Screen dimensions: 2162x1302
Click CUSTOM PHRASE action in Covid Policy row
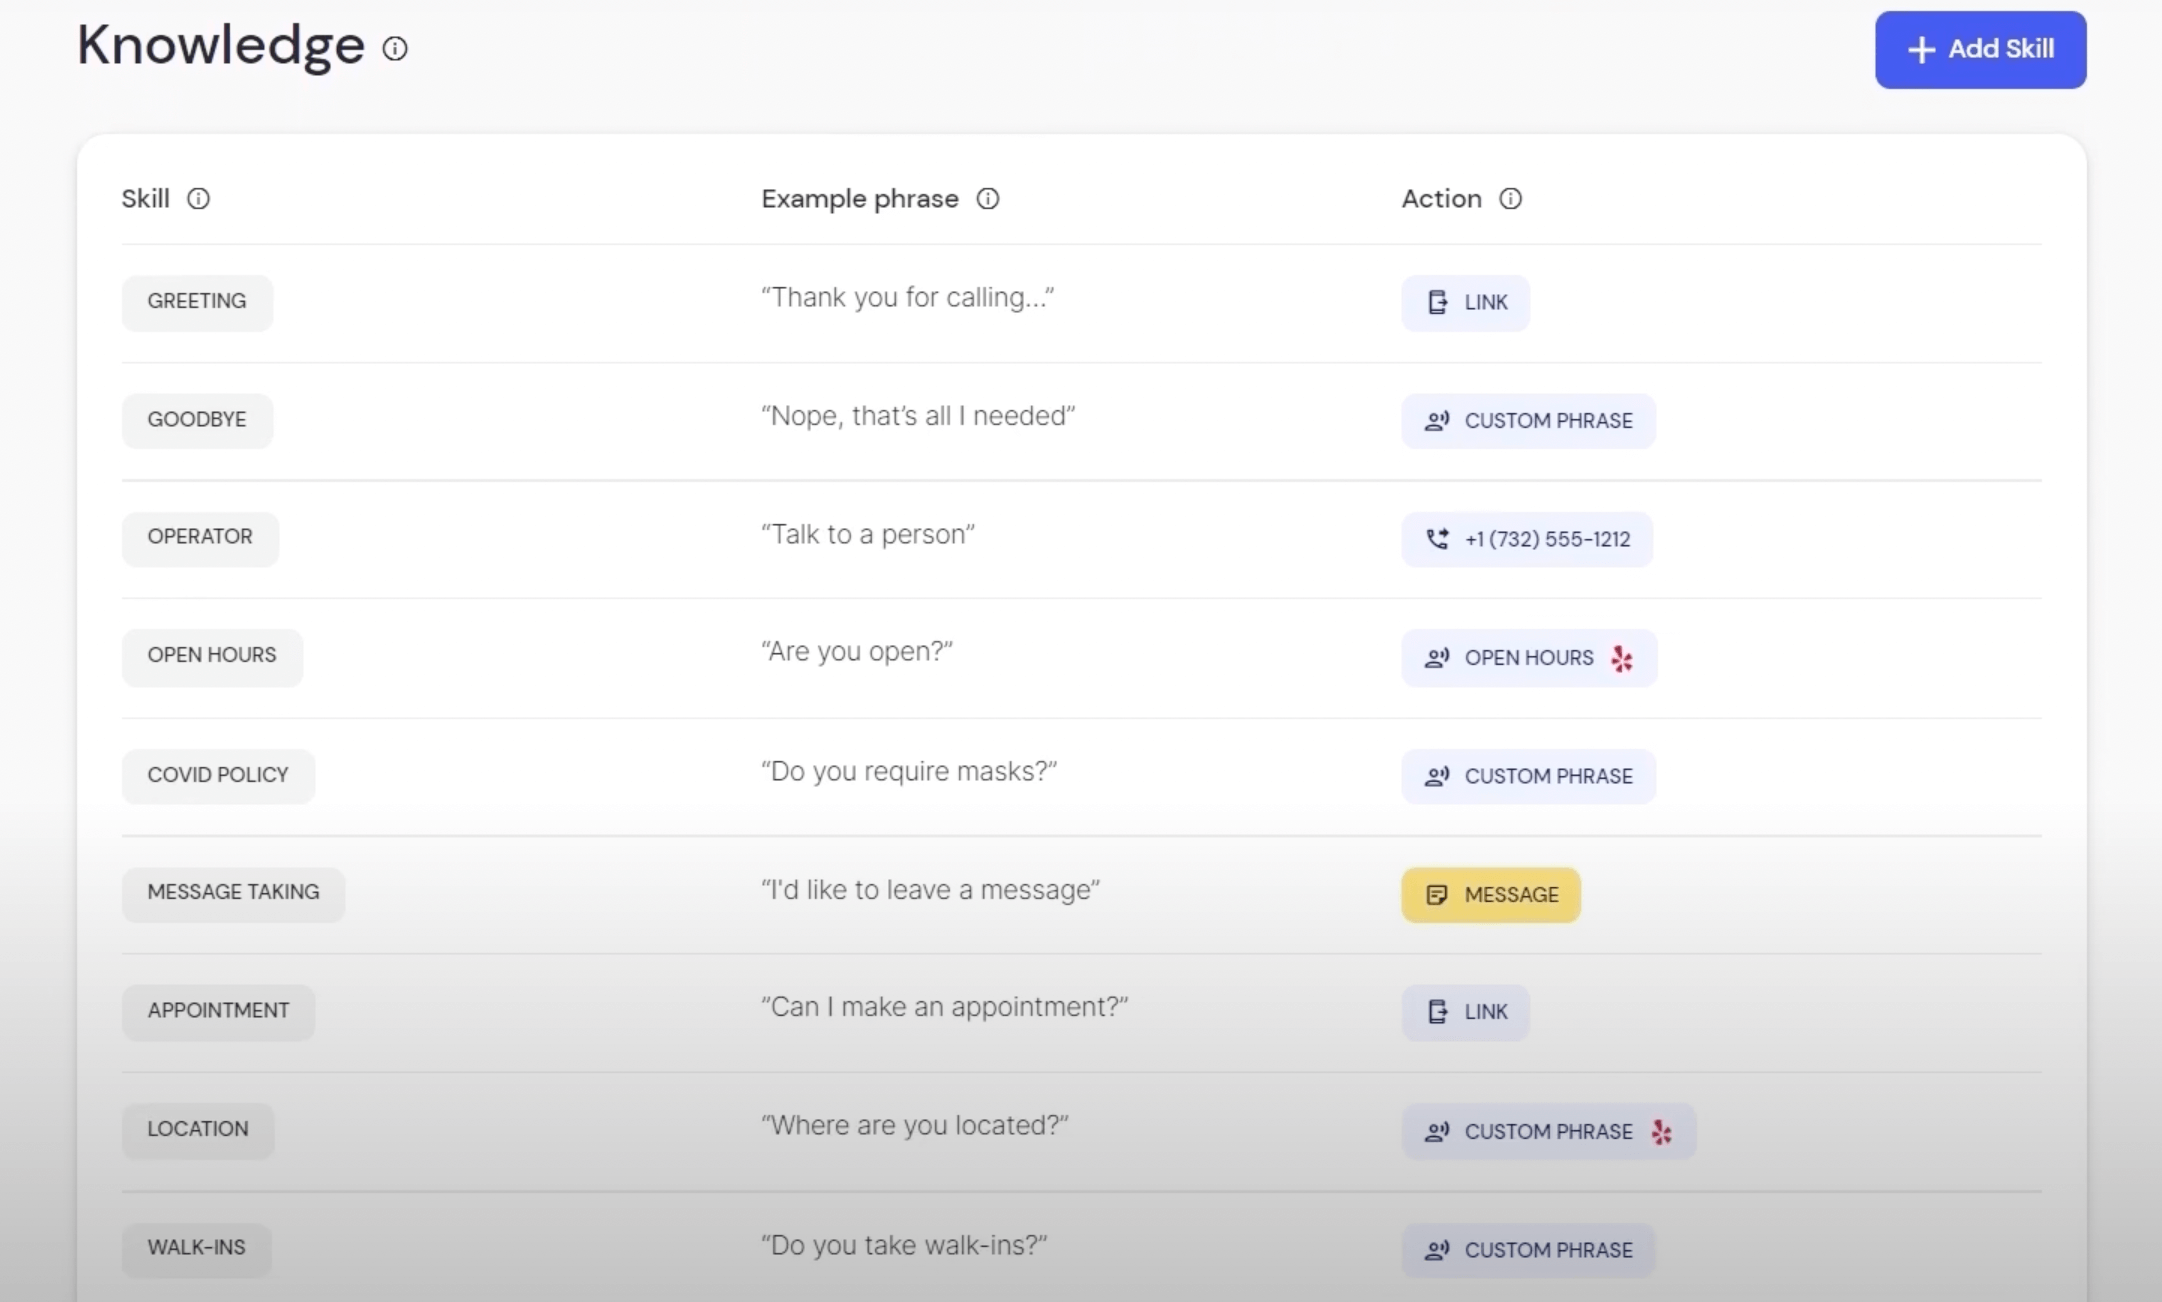[1528, 776]
